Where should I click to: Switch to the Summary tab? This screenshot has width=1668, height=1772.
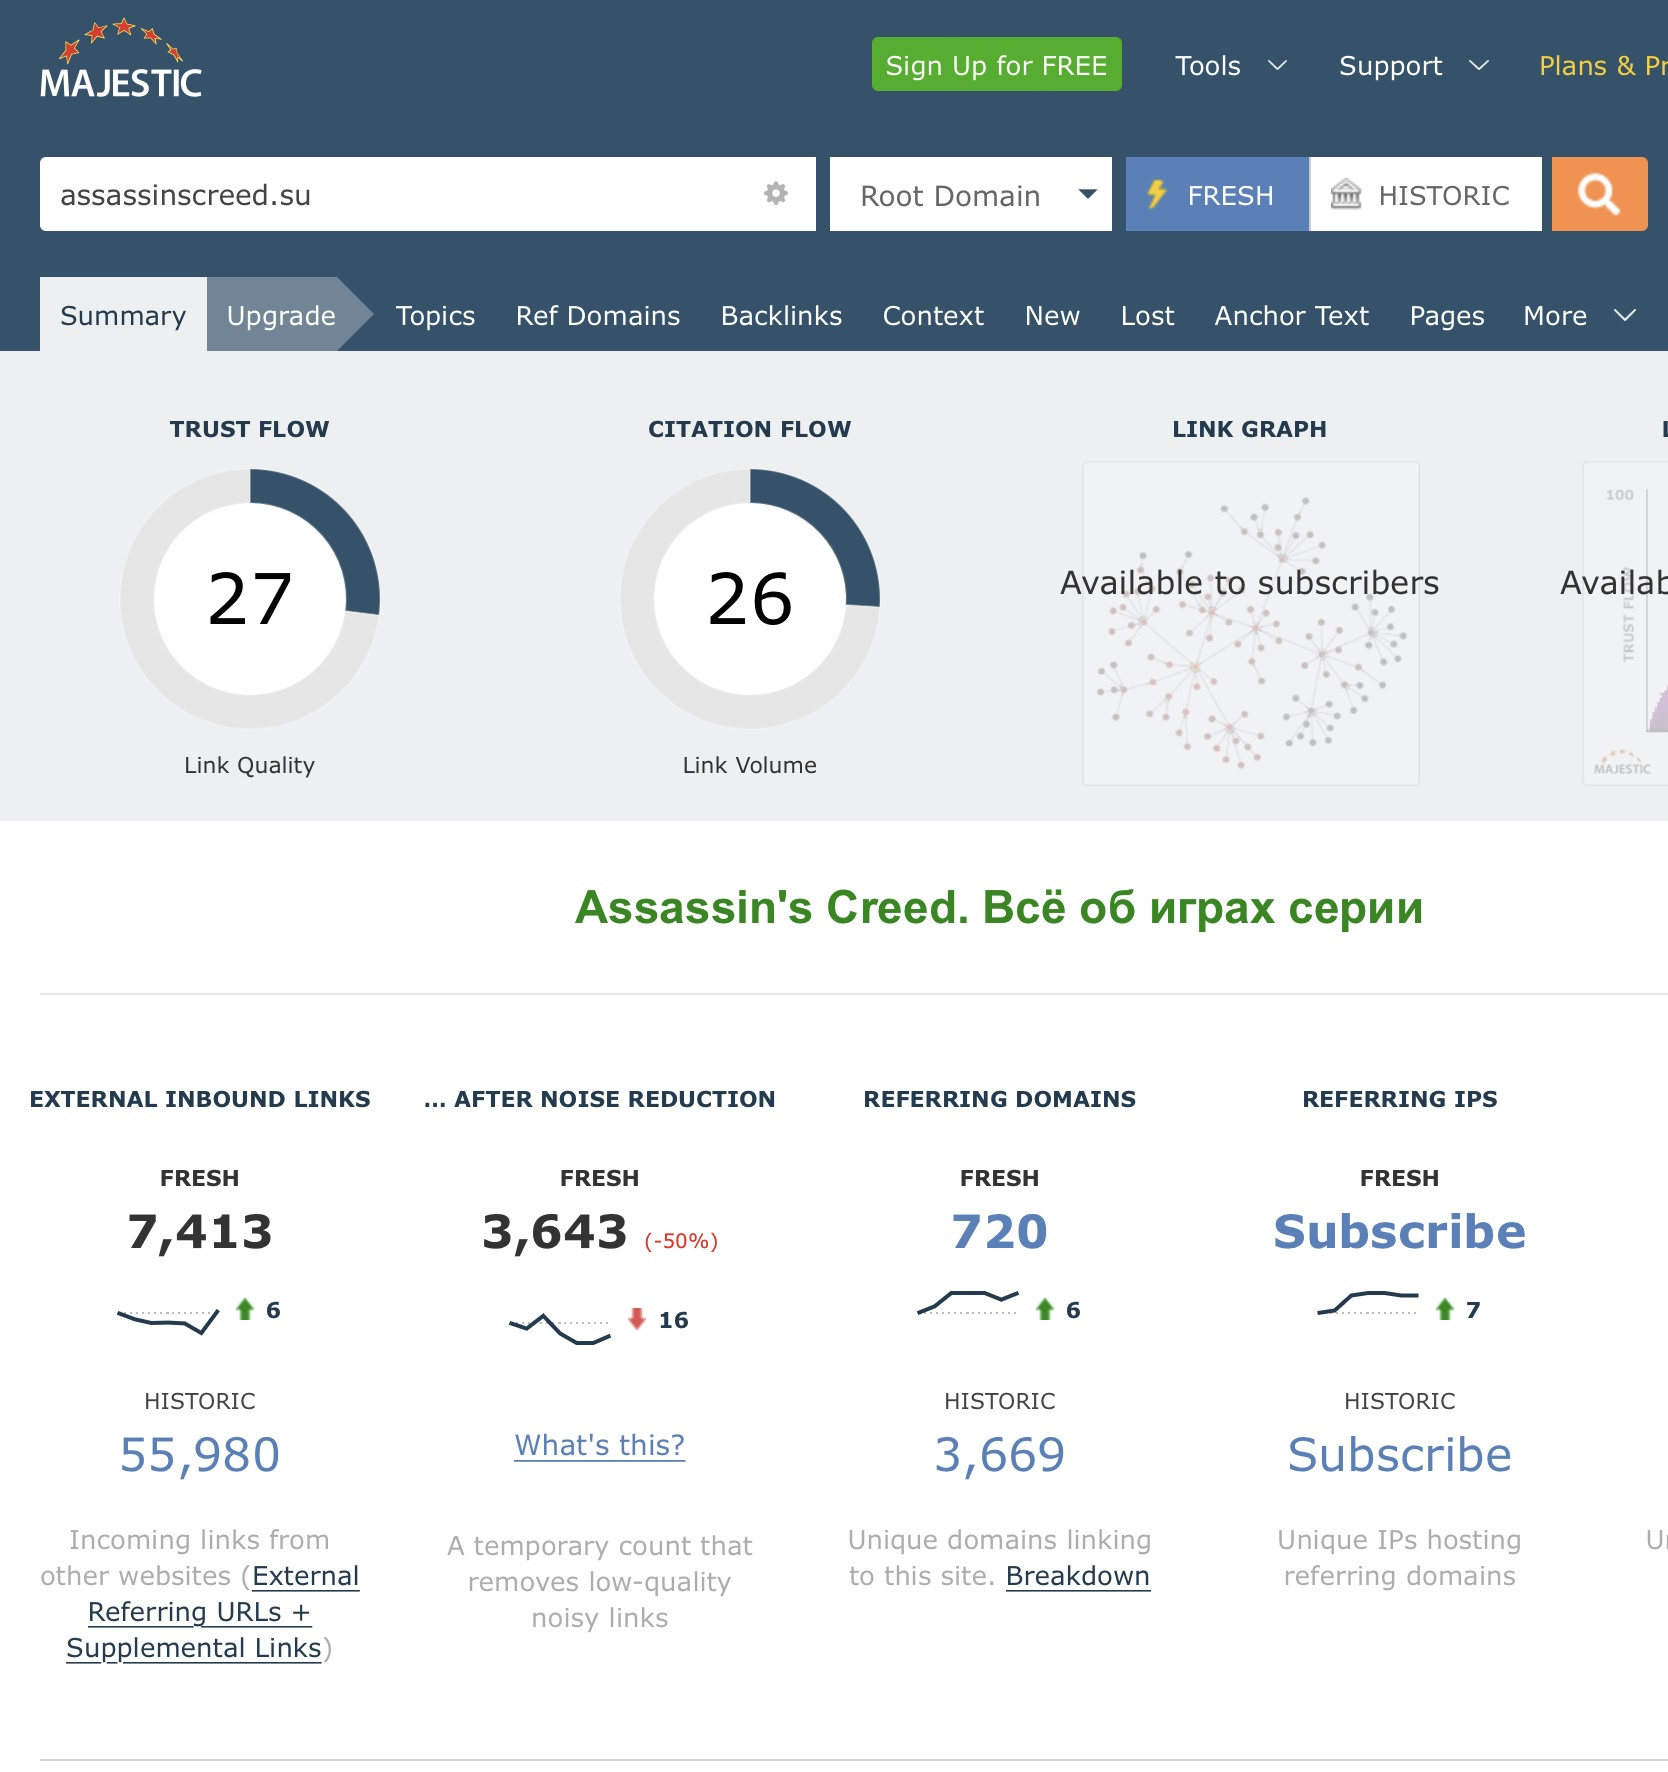tap(123, 315)
